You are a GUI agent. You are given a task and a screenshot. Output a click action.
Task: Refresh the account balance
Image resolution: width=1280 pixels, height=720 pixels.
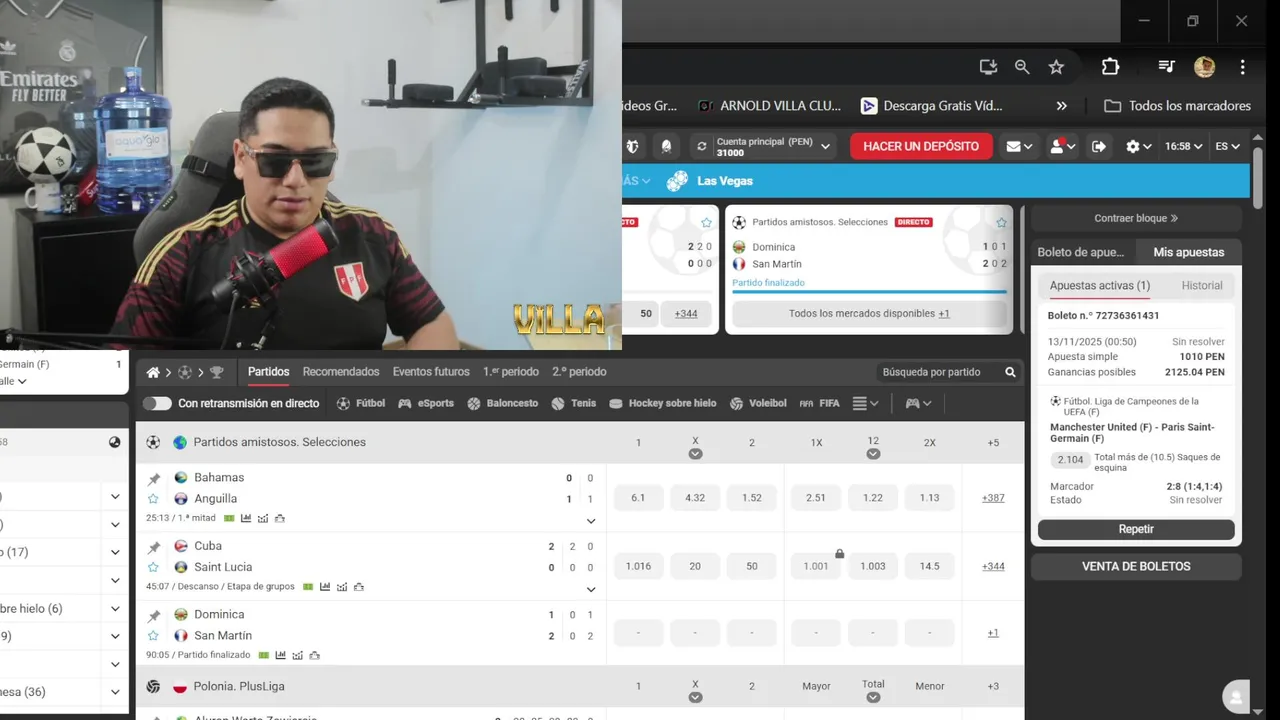pyautogui.click(x=701, y=146)
